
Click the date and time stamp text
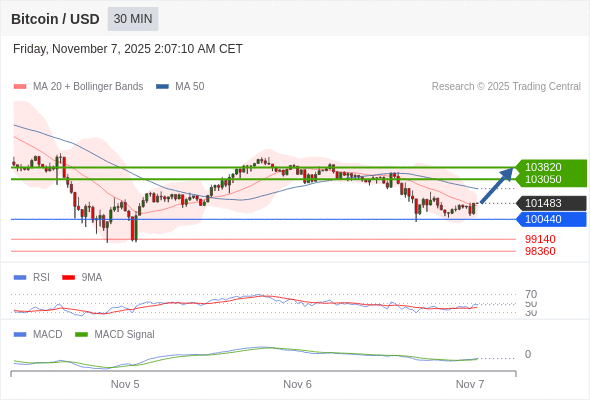(x=128, y=49)
